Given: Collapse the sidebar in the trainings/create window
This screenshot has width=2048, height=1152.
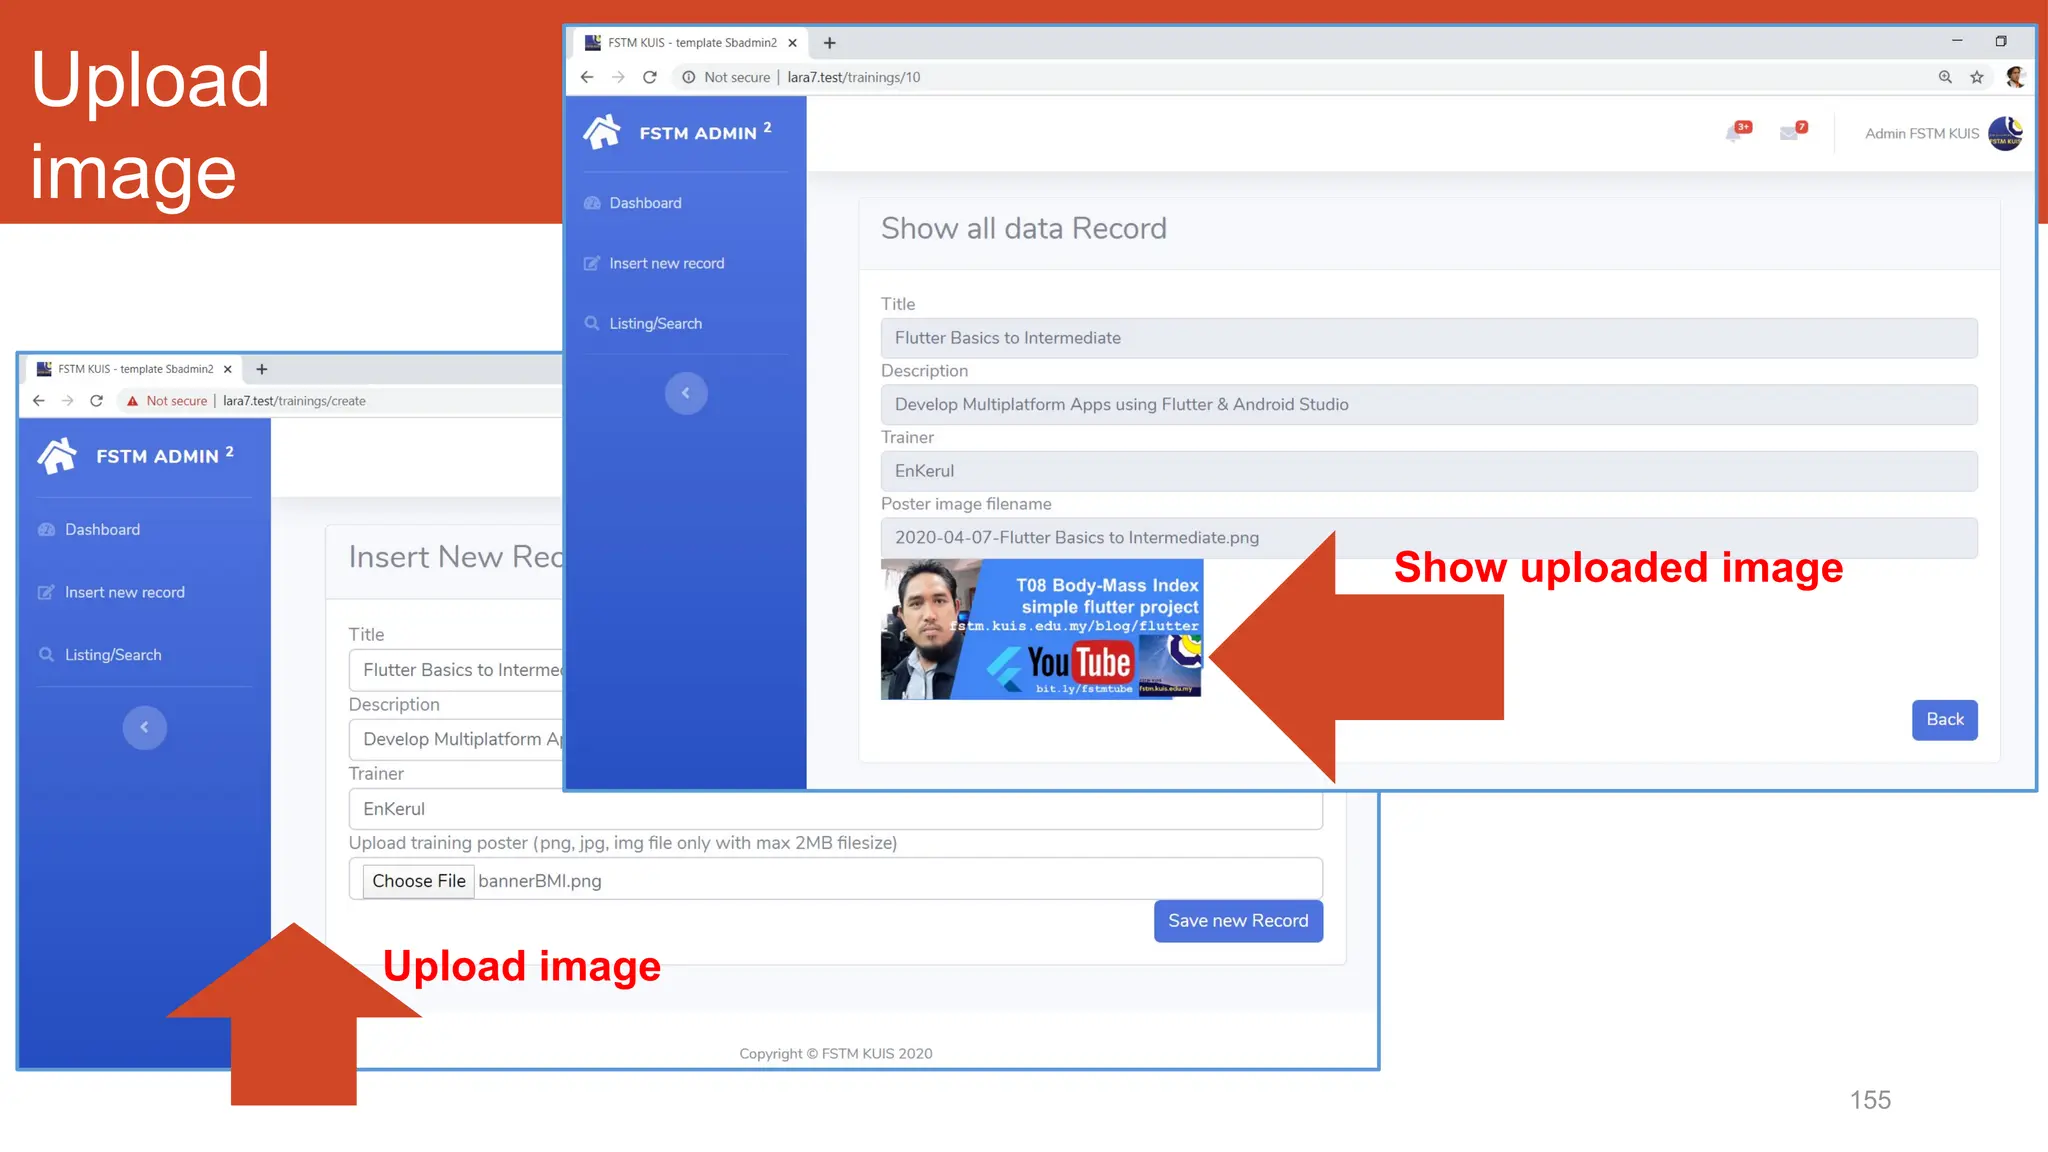Looking at the screenshot, I should (145, 727).
